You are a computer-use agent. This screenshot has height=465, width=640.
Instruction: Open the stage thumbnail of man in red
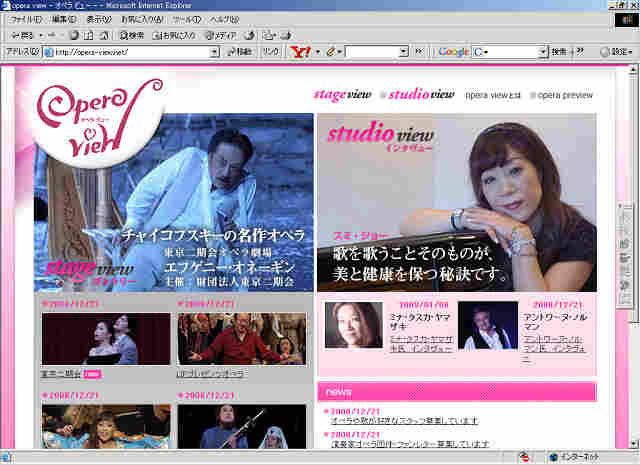click(x=242, y=339)
